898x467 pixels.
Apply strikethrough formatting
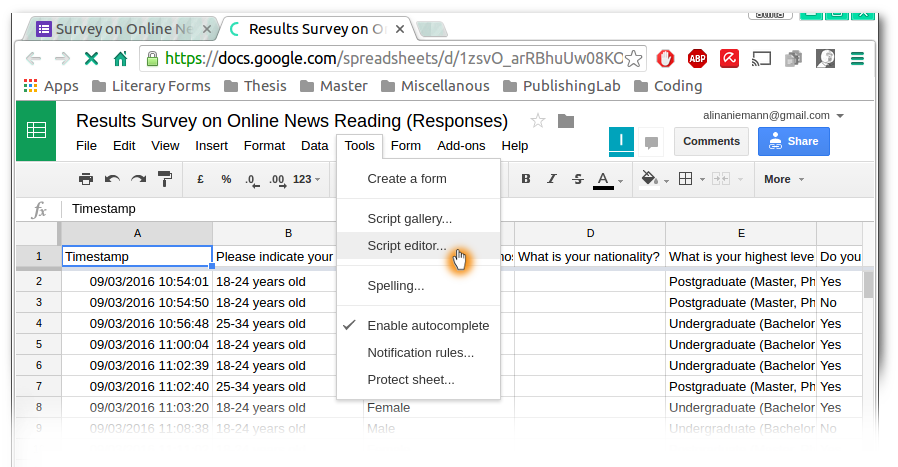coord(577,179)
